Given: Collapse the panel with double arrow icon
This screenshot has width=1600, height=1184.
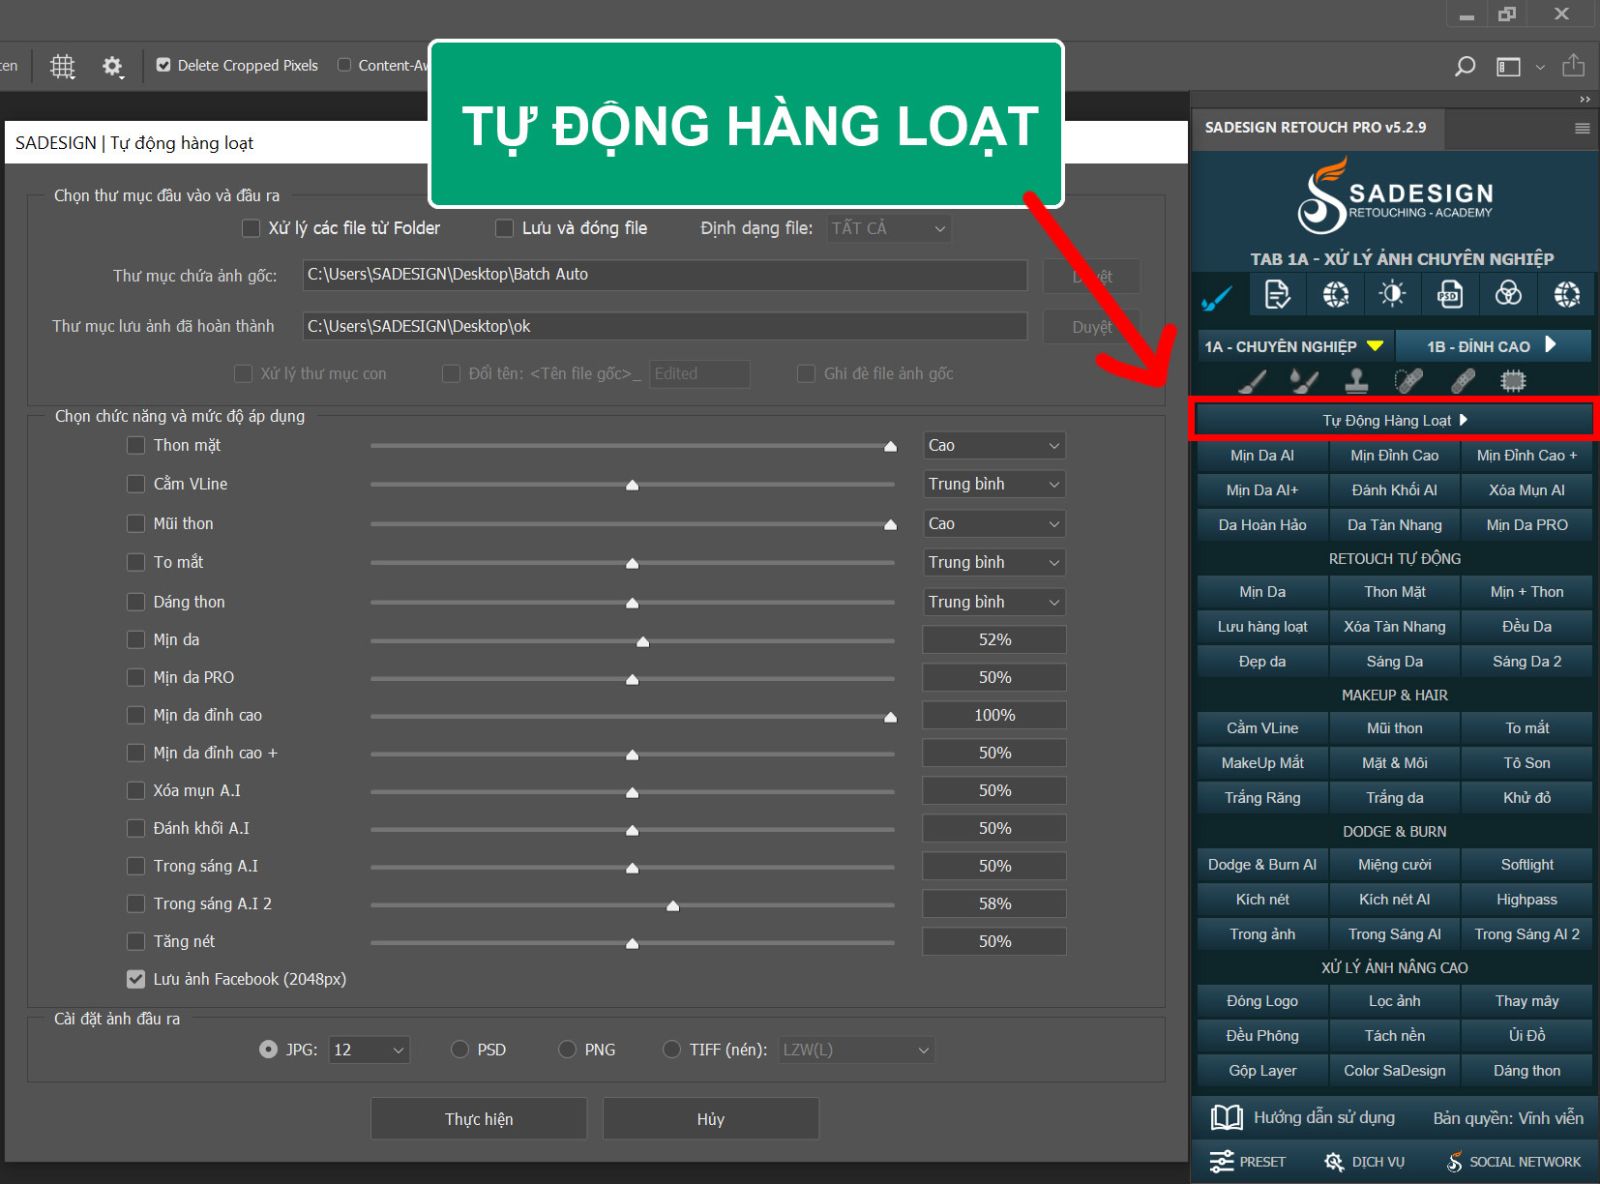Looking at the screenshot, I should [x=1585, y=99].
